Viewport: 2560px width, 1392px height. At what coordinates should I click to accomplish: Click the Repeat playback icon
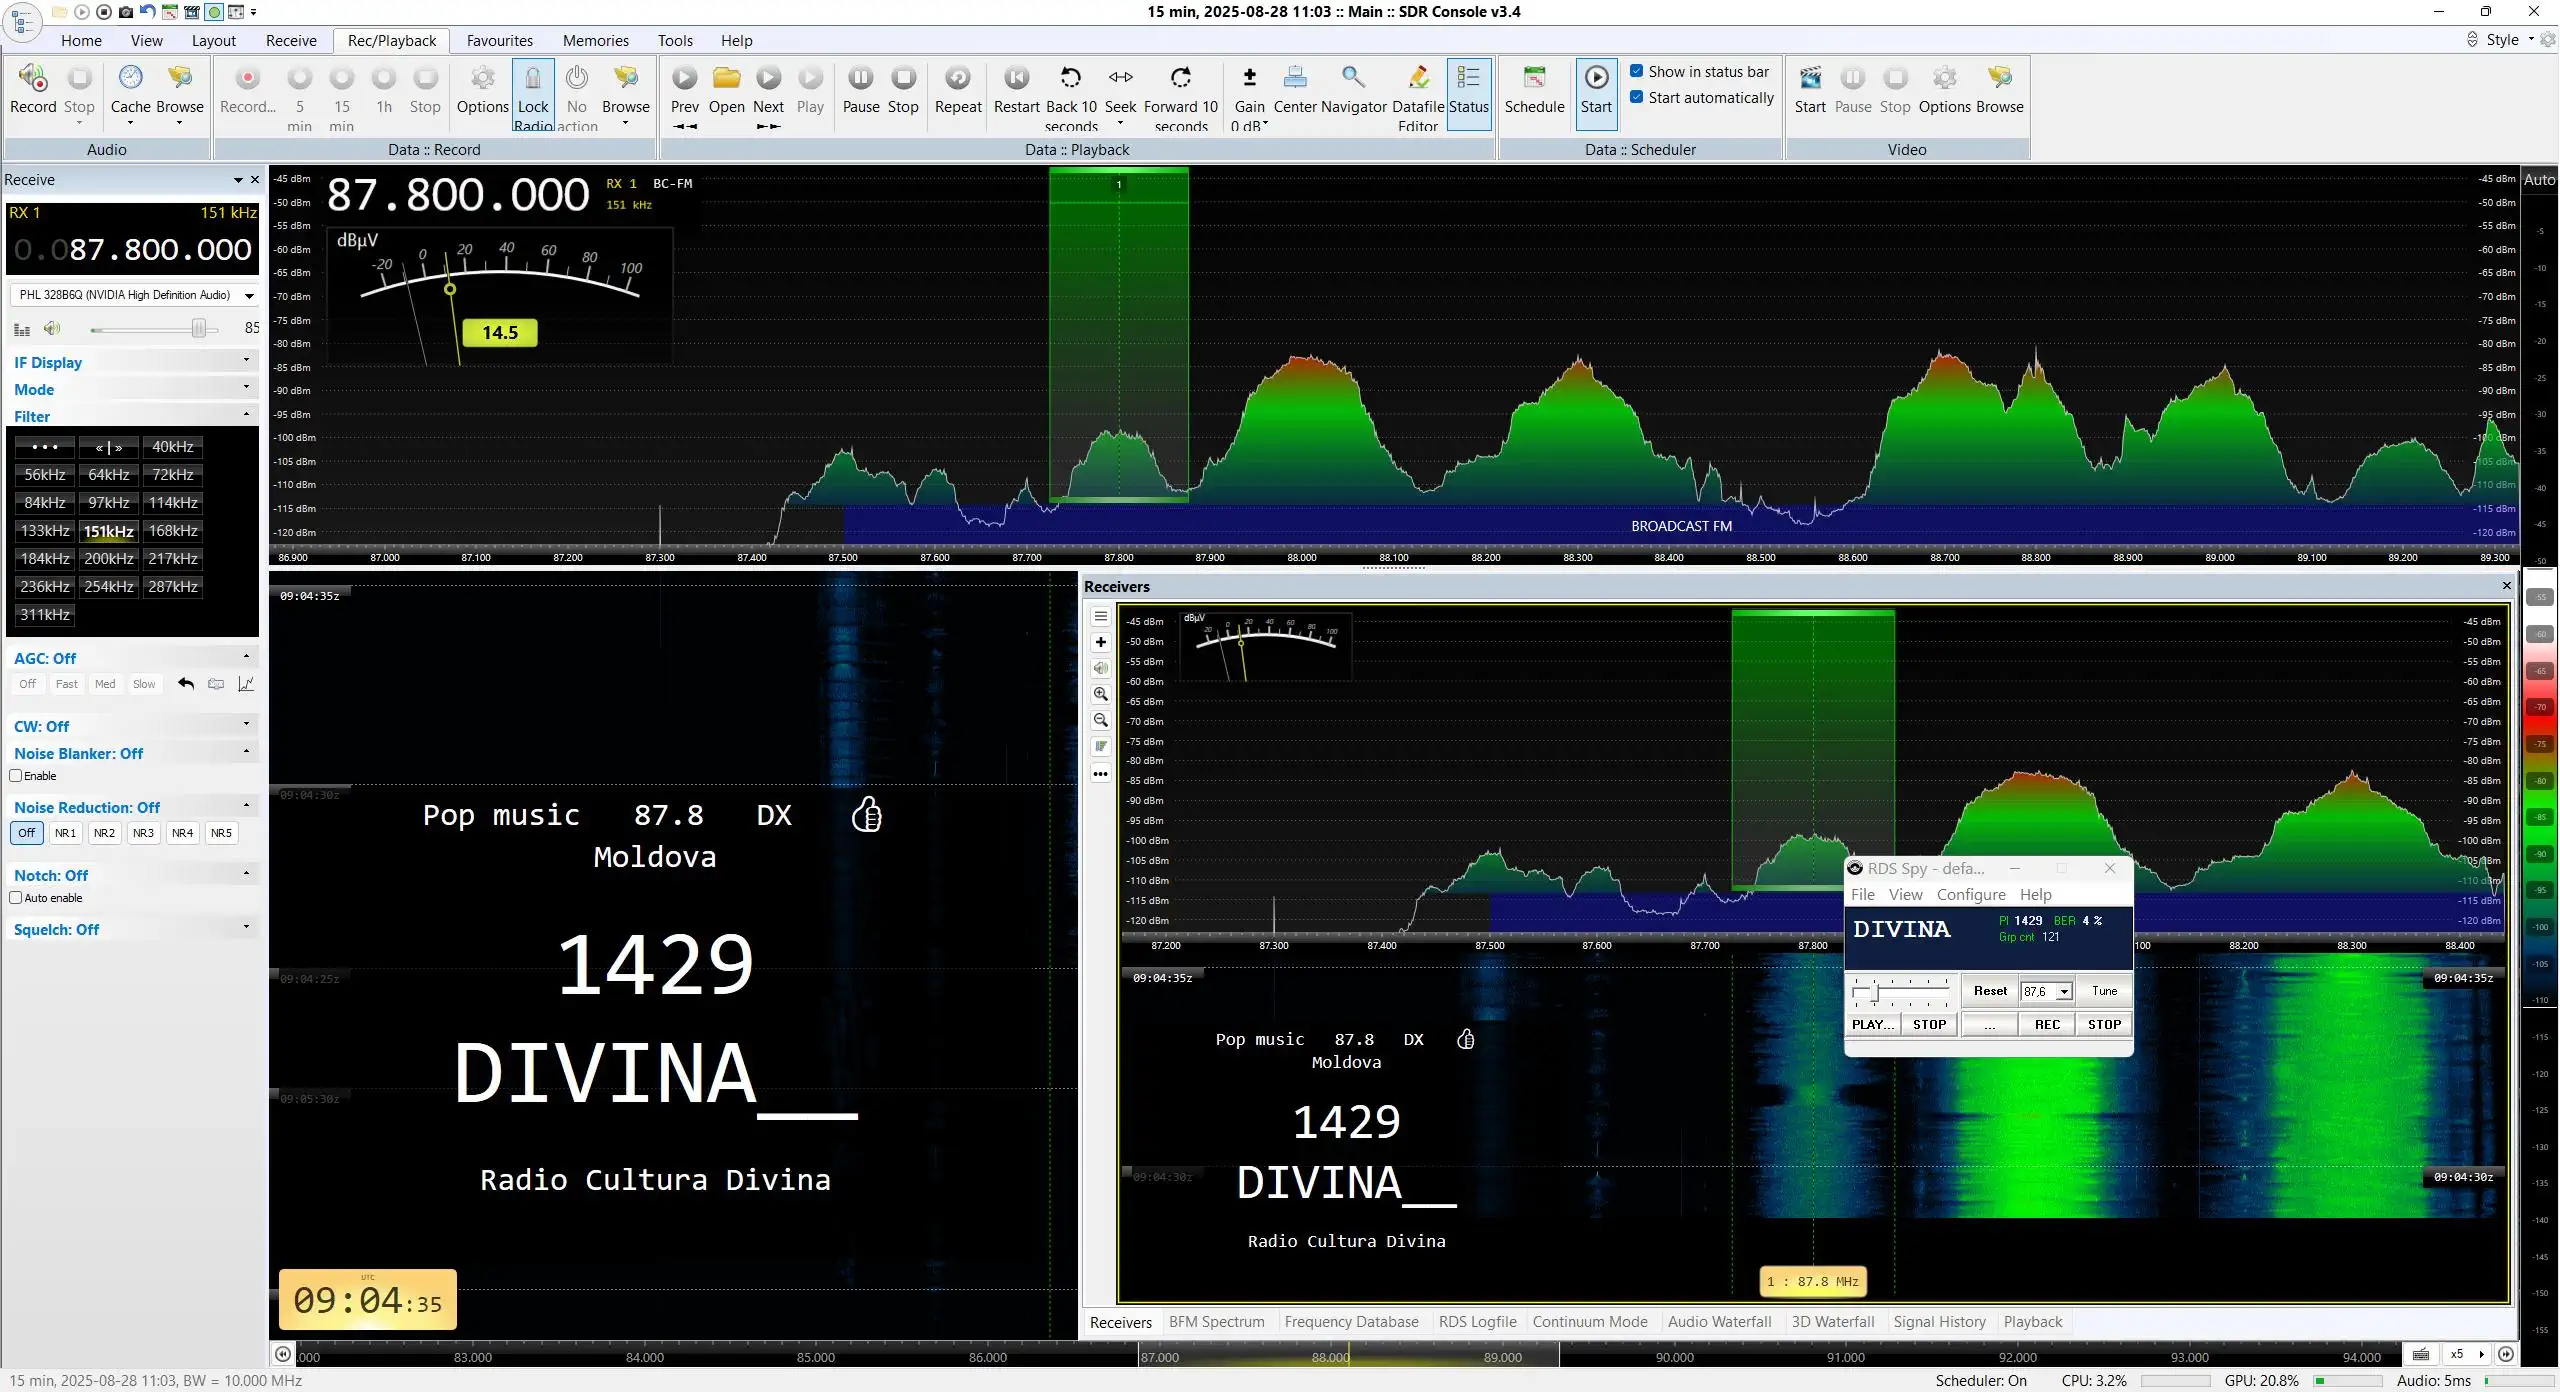pyautogui.click(x=958, y=78)
